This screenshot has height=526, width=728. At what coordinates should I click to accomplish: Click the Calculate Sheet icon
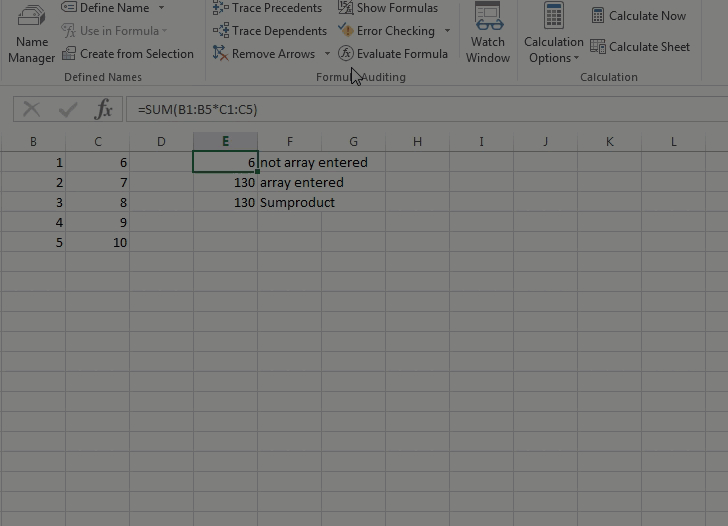tap(598, 46)
